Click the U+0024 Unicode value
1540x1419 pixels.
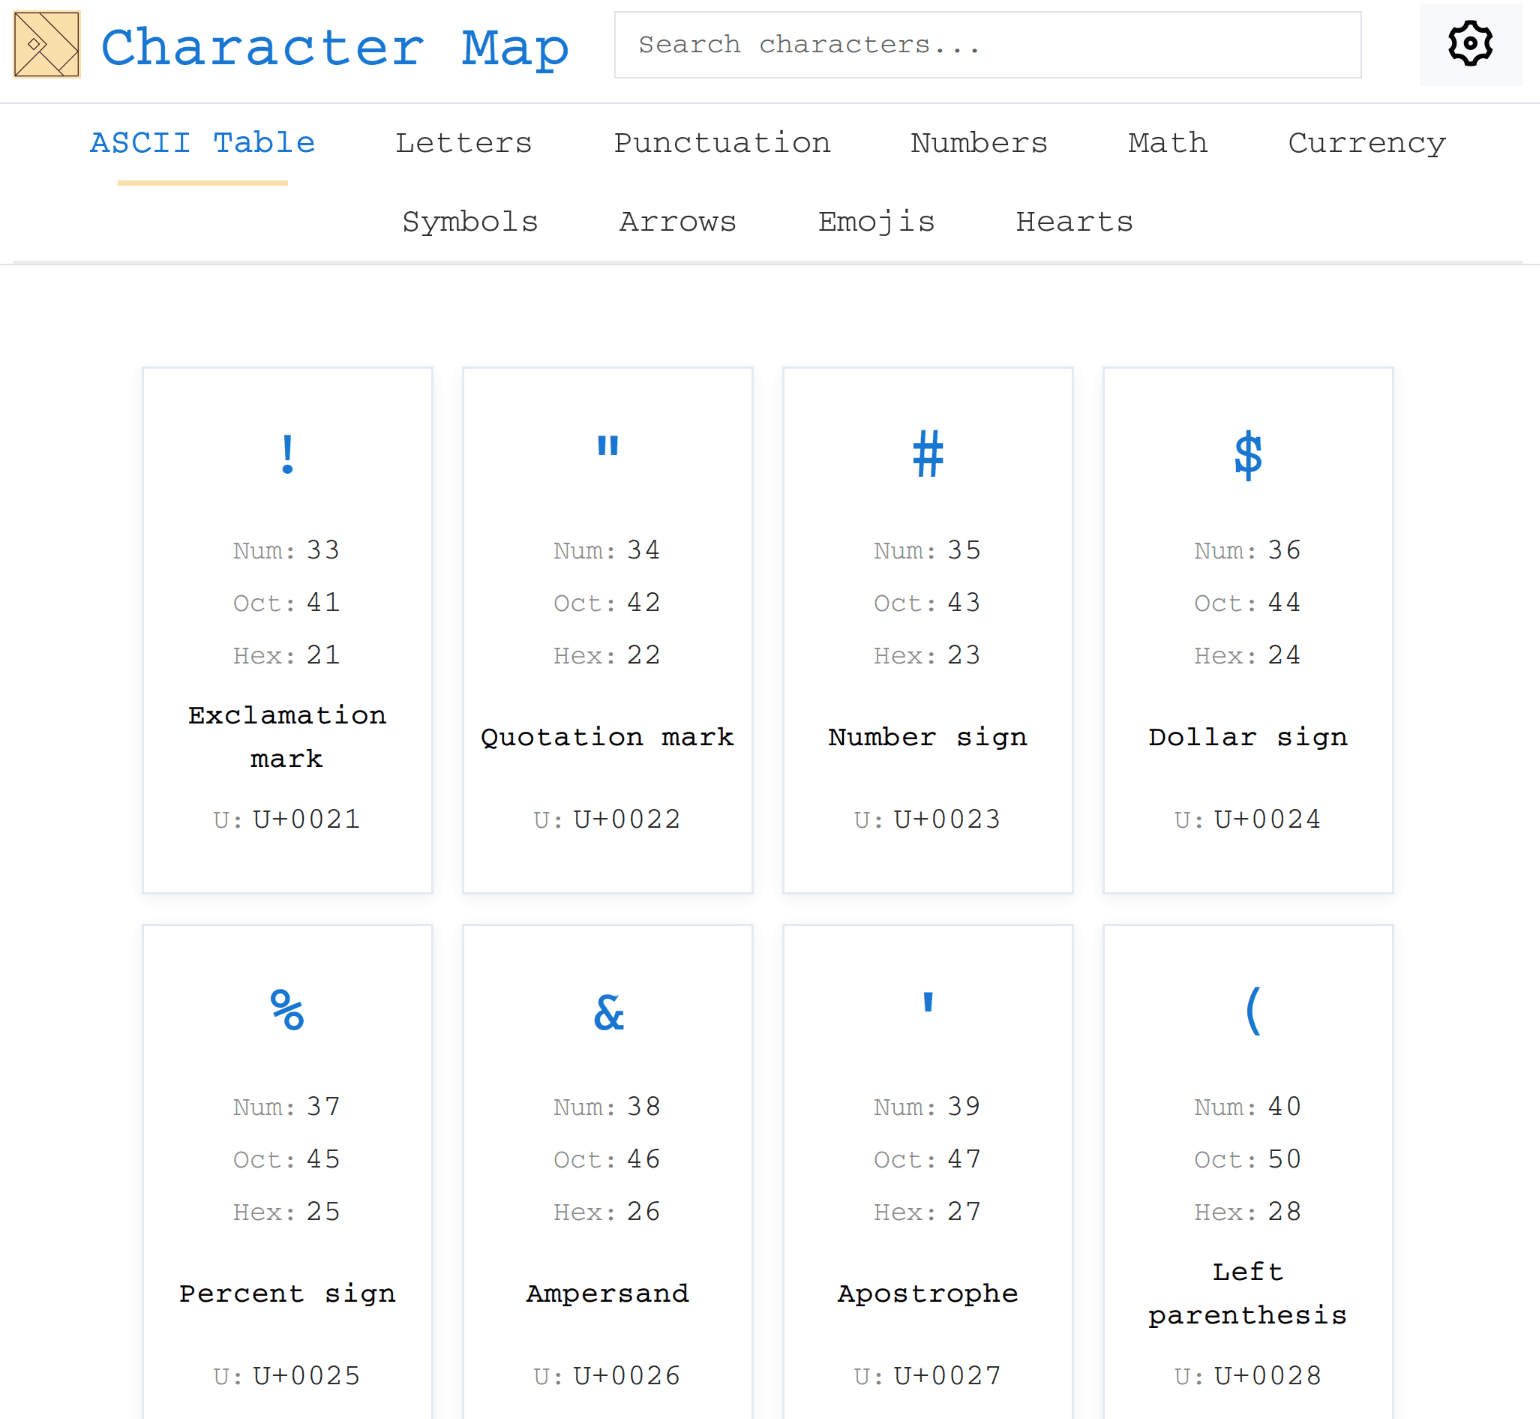tap(1267, 819)
